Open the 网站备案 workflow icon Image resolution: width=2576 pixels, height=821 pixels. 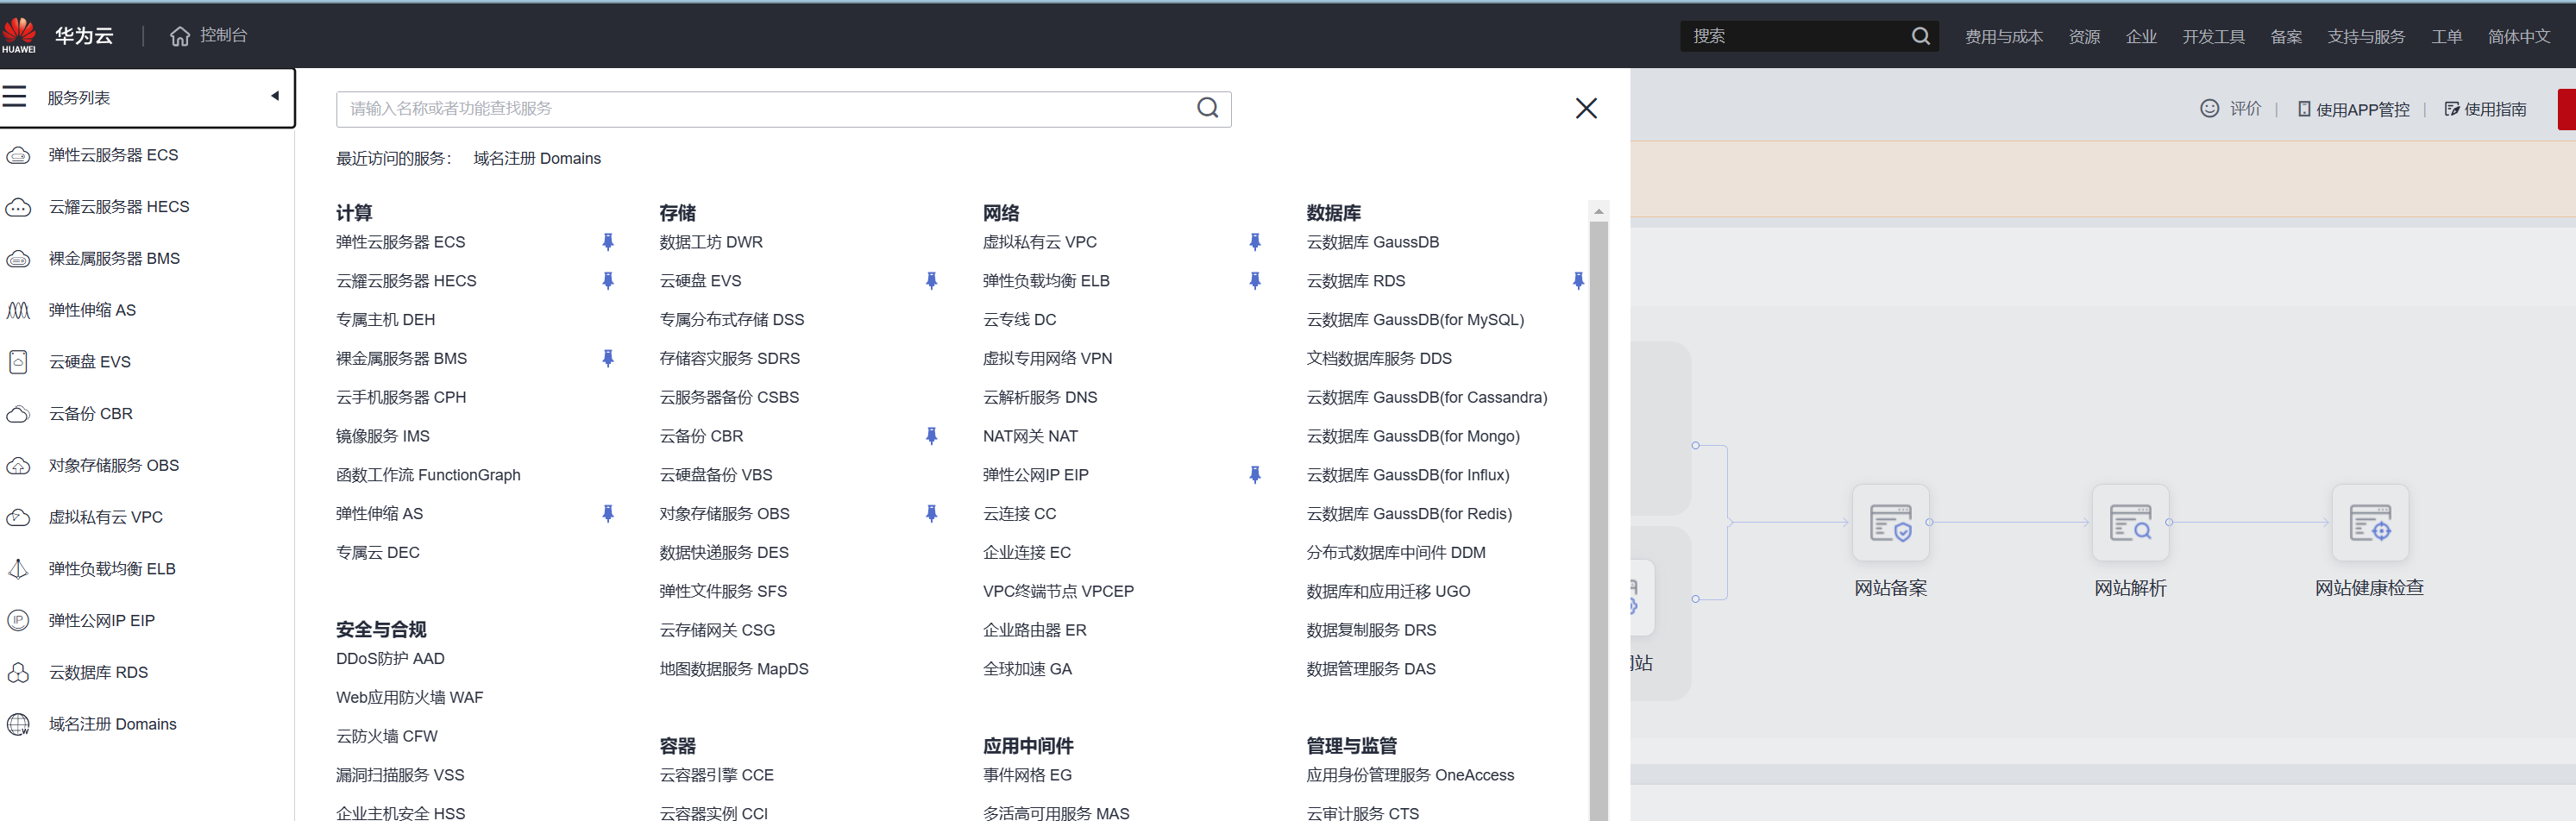tap(1890, 523)
